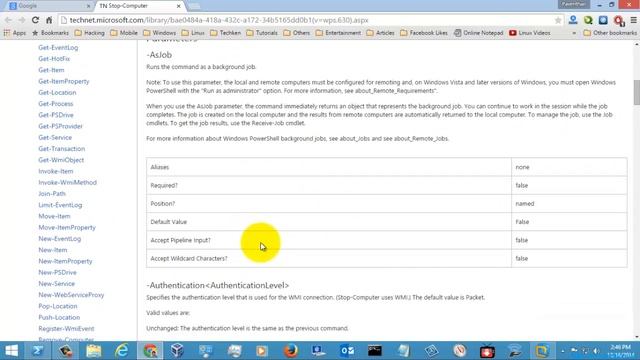Open a new browser tab
This screenshot has width=640, height=360.
[195, 6]
